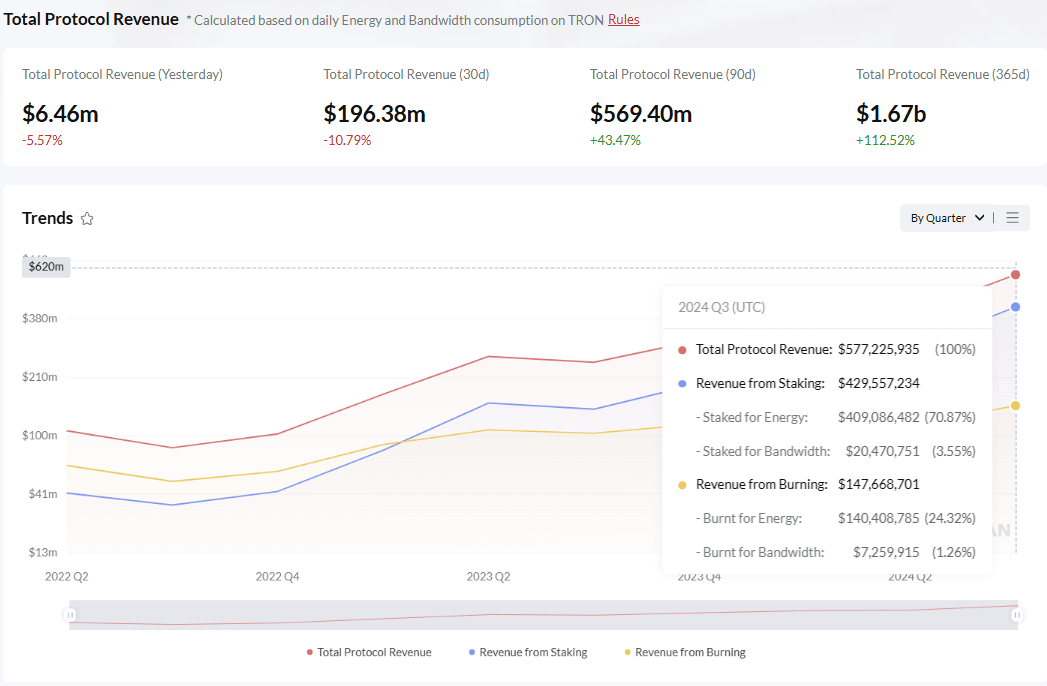The image size is (1047, 686).
Task: Click the 2023 Q2 axis label
Action: click(487, 576)
